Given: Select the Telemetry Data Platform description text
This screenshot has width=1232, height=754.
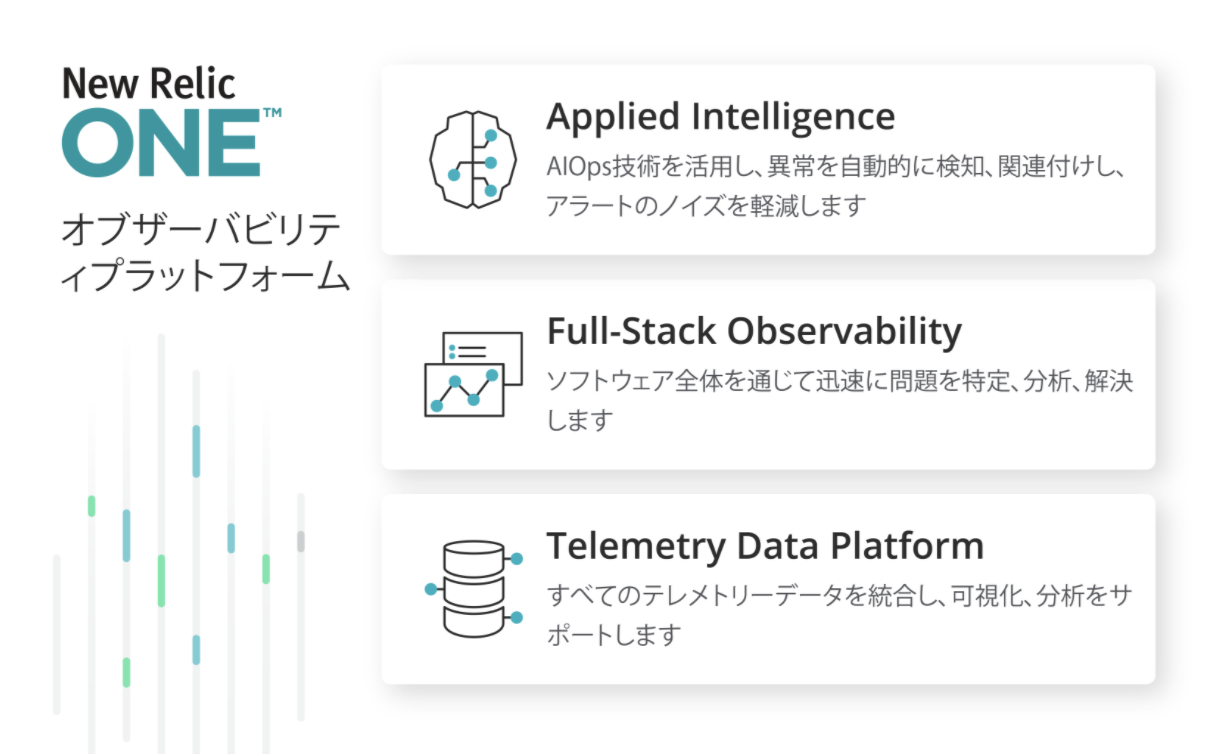Looking at the screenshot, I should pos(838,614).
